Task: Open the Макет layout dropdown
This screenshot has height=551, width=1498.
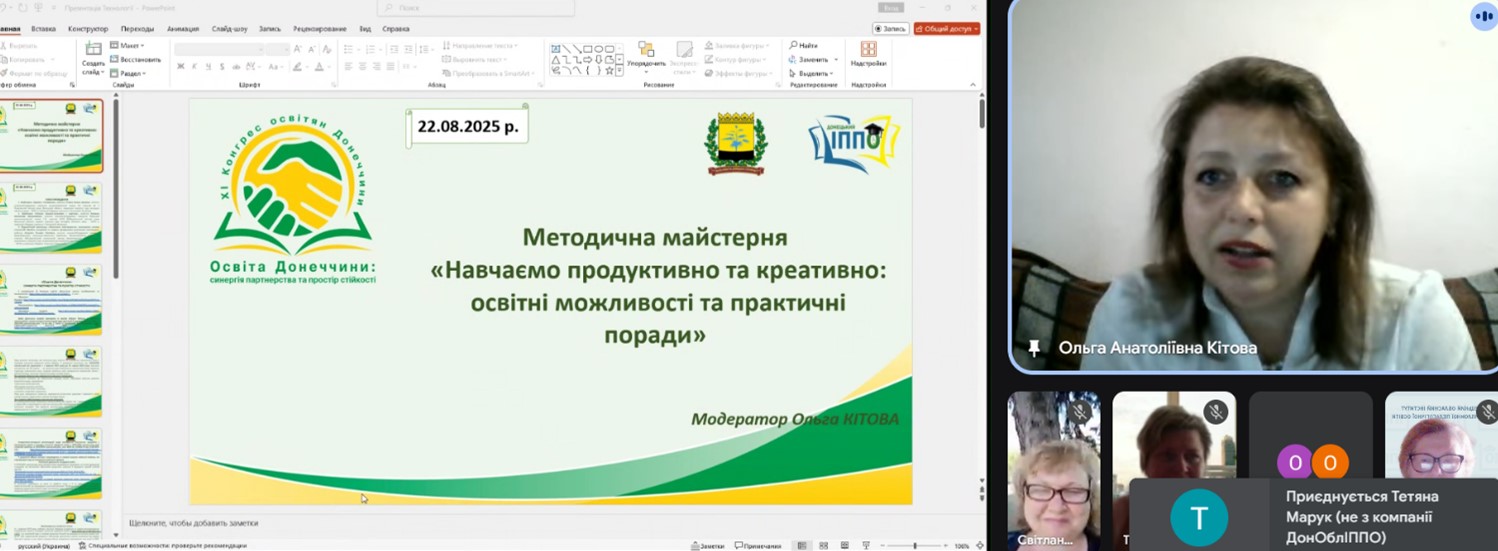Action: click(127, 46)
